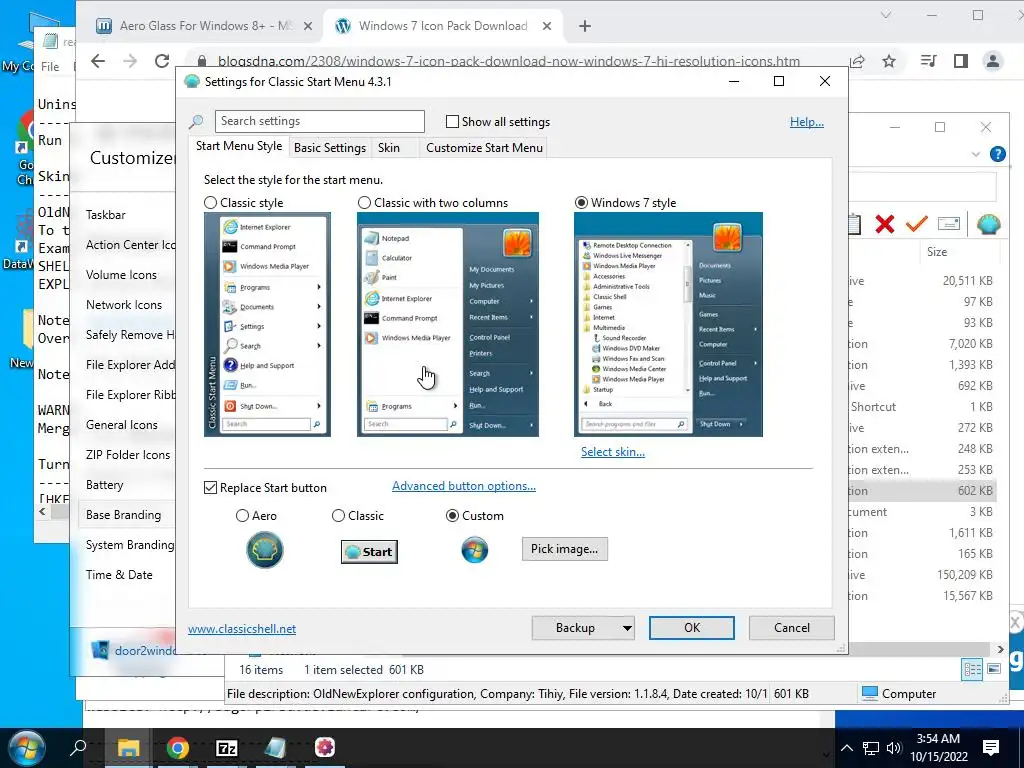Click the Search settings field
The image size is (1024, 768).
[319, 121]
